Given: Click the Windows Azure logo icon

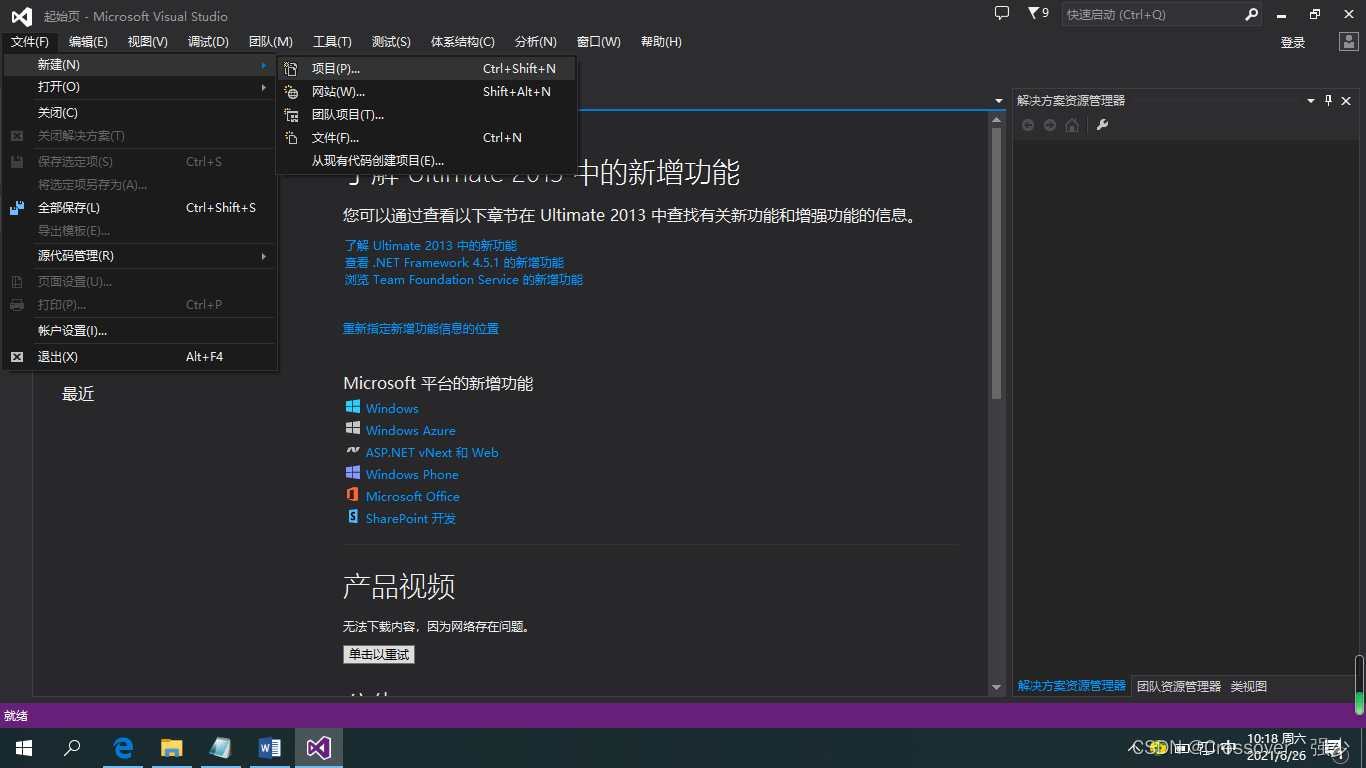Looking at the screenshot, I should pos(353,429).
